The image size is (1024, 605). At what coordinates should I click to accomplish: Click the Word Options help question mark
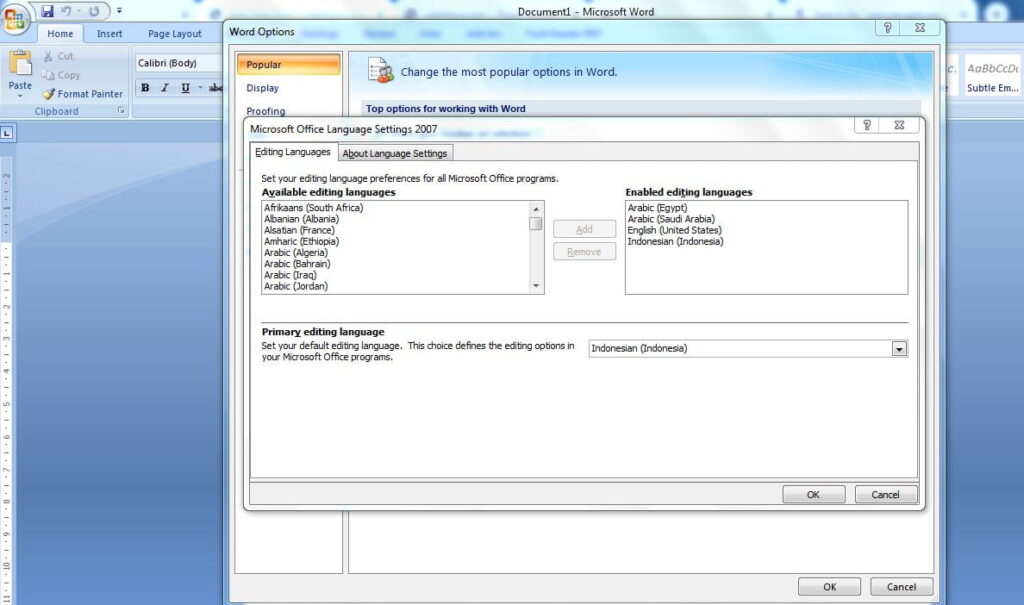coord(887,27)
